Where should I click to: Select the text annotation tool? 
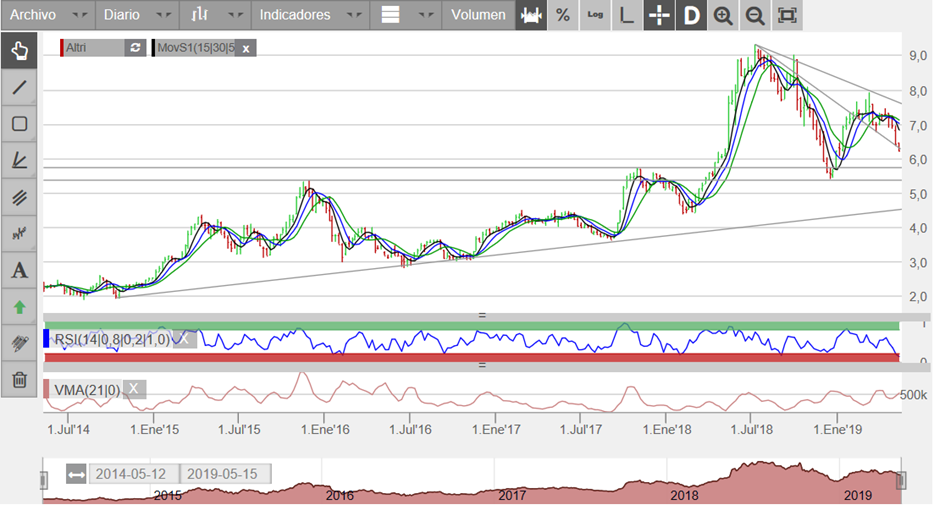pyautogui.click(x=19, y=270)
